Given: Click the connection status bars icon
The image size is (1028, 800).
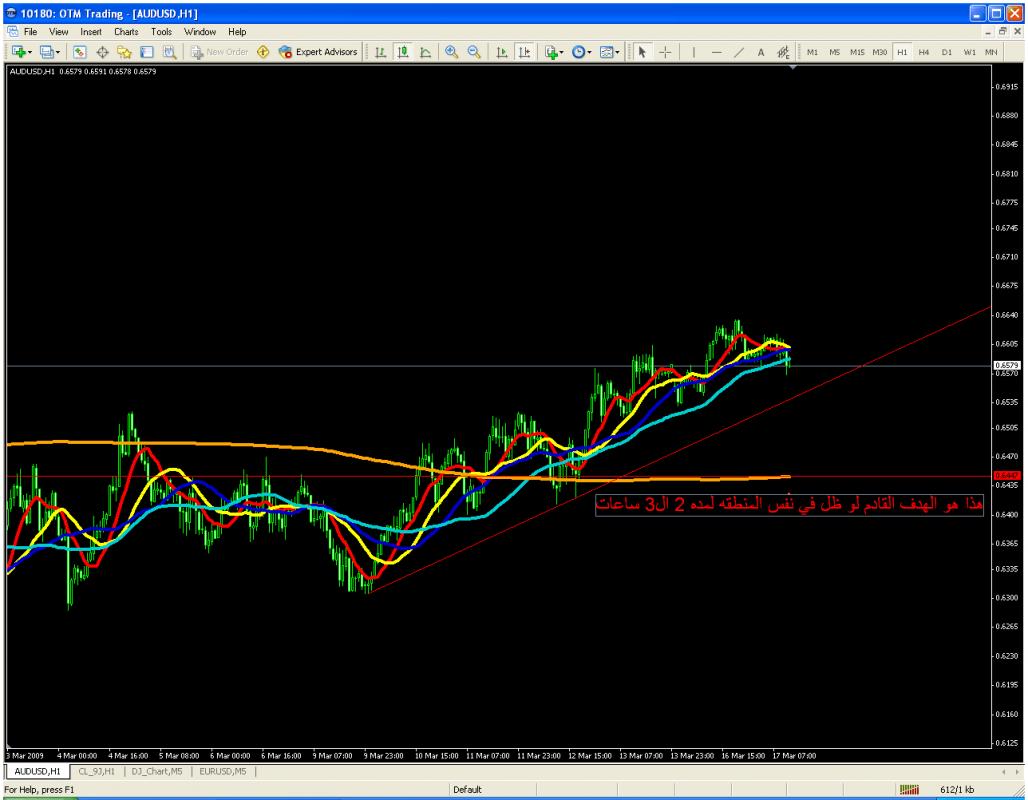Looking at the screenshot, I should (x=909, y=790).
